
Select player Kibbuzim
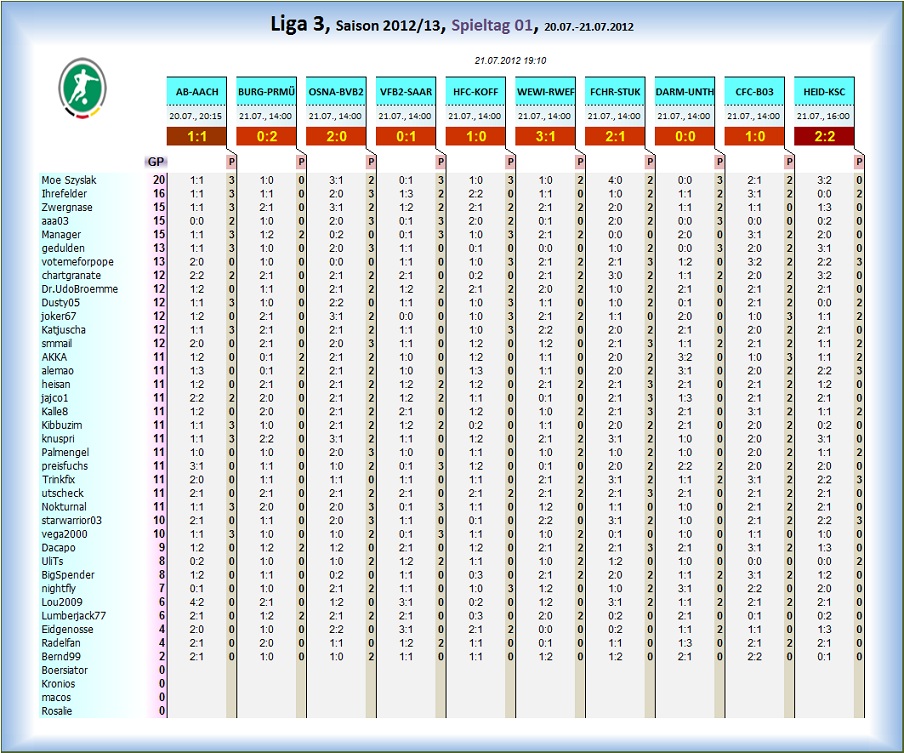point(62,425)
